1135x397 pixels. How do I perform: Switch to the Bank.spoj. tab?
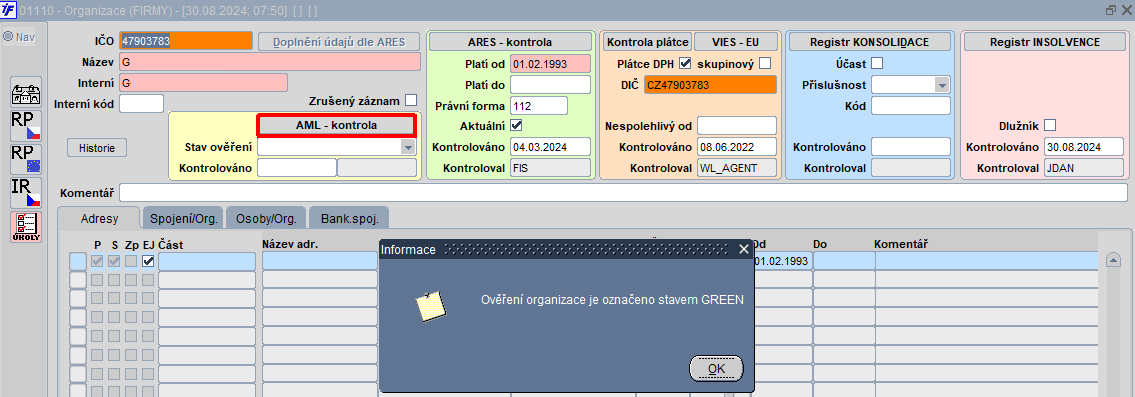click(x=350, y=217)
